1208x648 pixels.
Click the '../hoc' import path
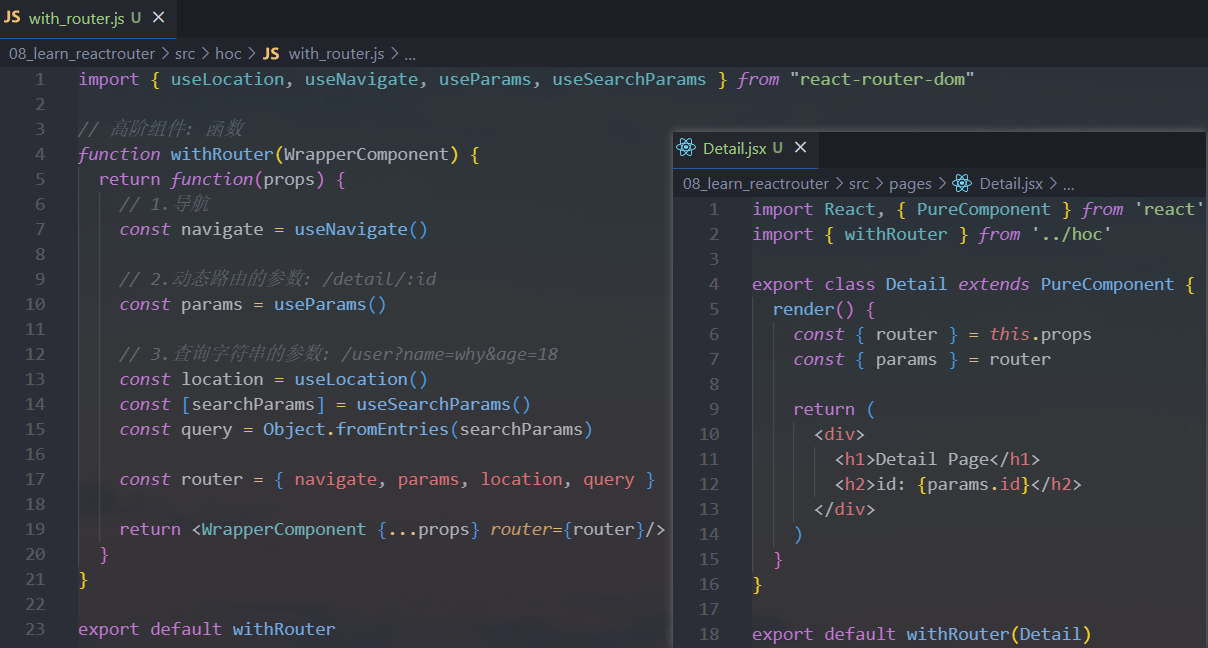click(x=1072, y=234)
